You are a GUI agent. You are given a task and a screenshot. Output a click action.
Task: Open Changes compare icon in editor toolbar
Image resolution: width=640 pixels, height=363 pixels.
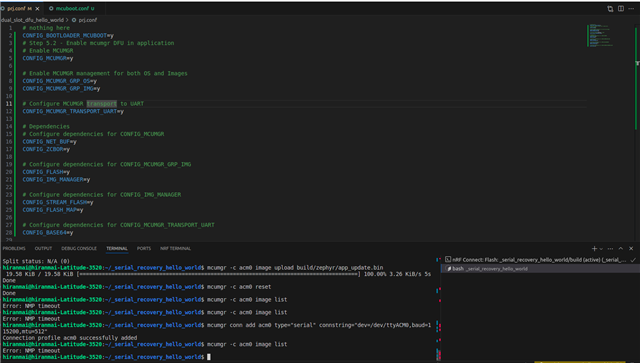(x=610, y=9)
